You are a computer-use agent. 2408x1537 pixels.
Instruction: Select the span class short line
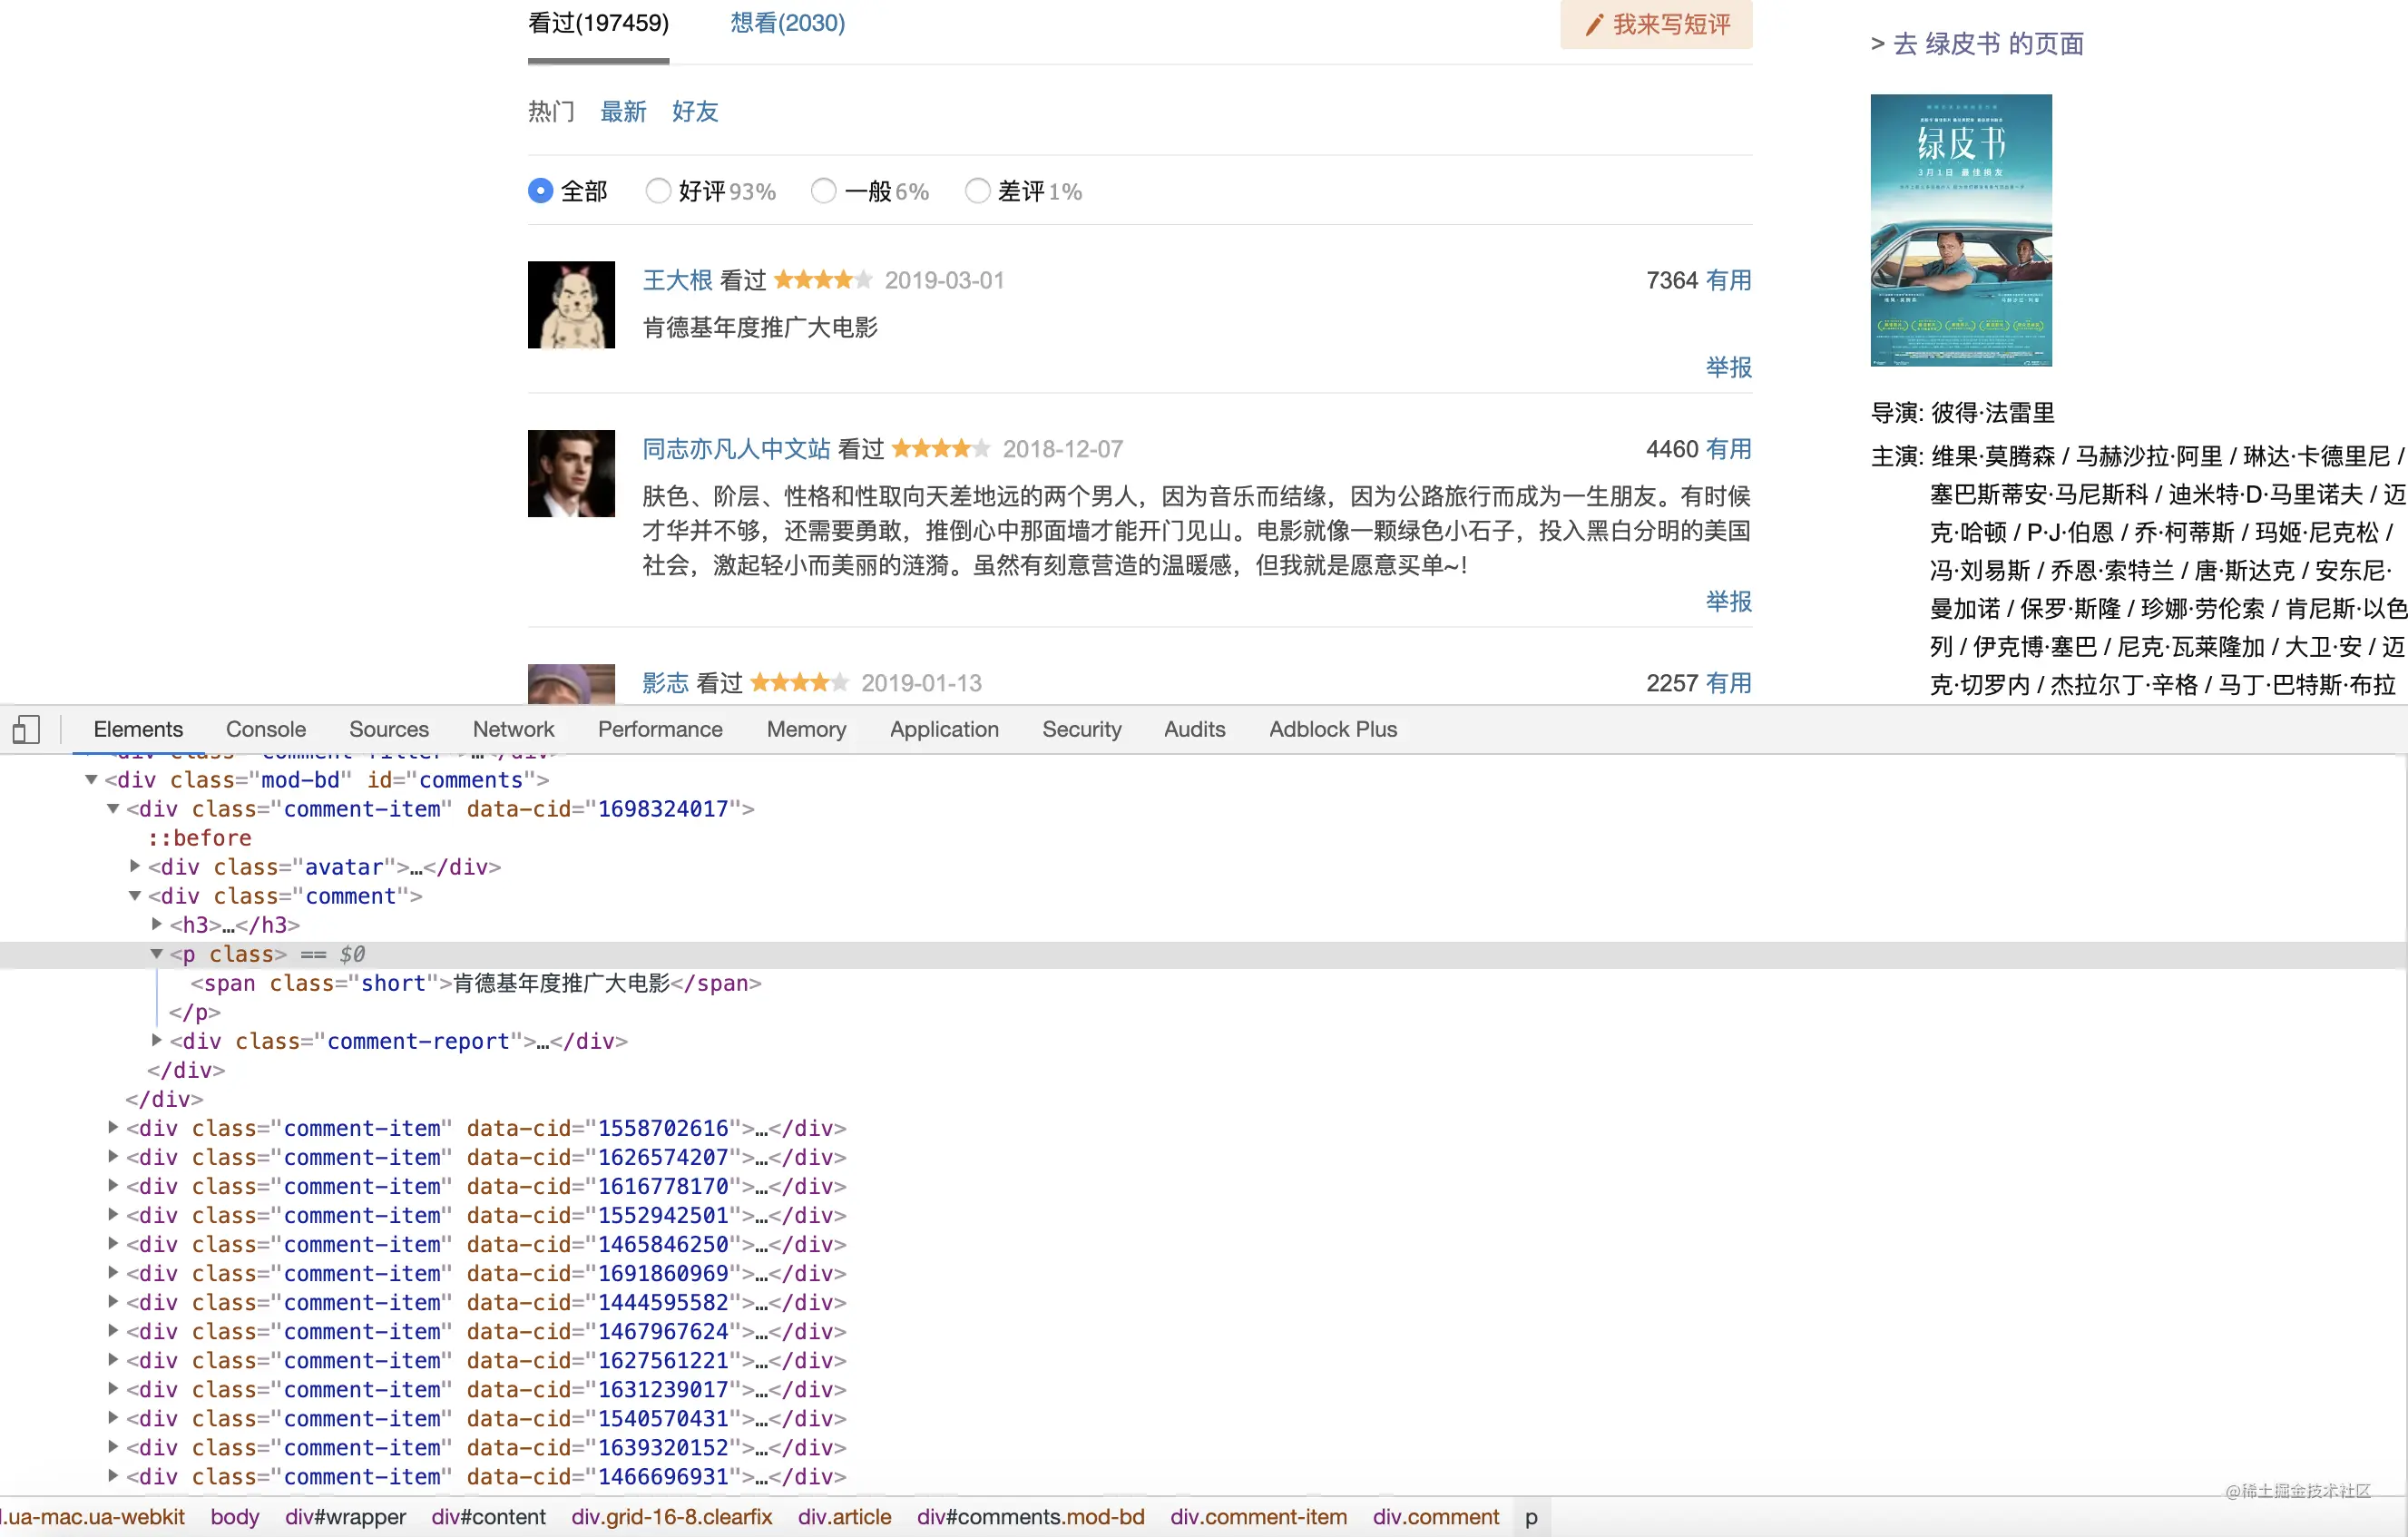pos(476,983)
